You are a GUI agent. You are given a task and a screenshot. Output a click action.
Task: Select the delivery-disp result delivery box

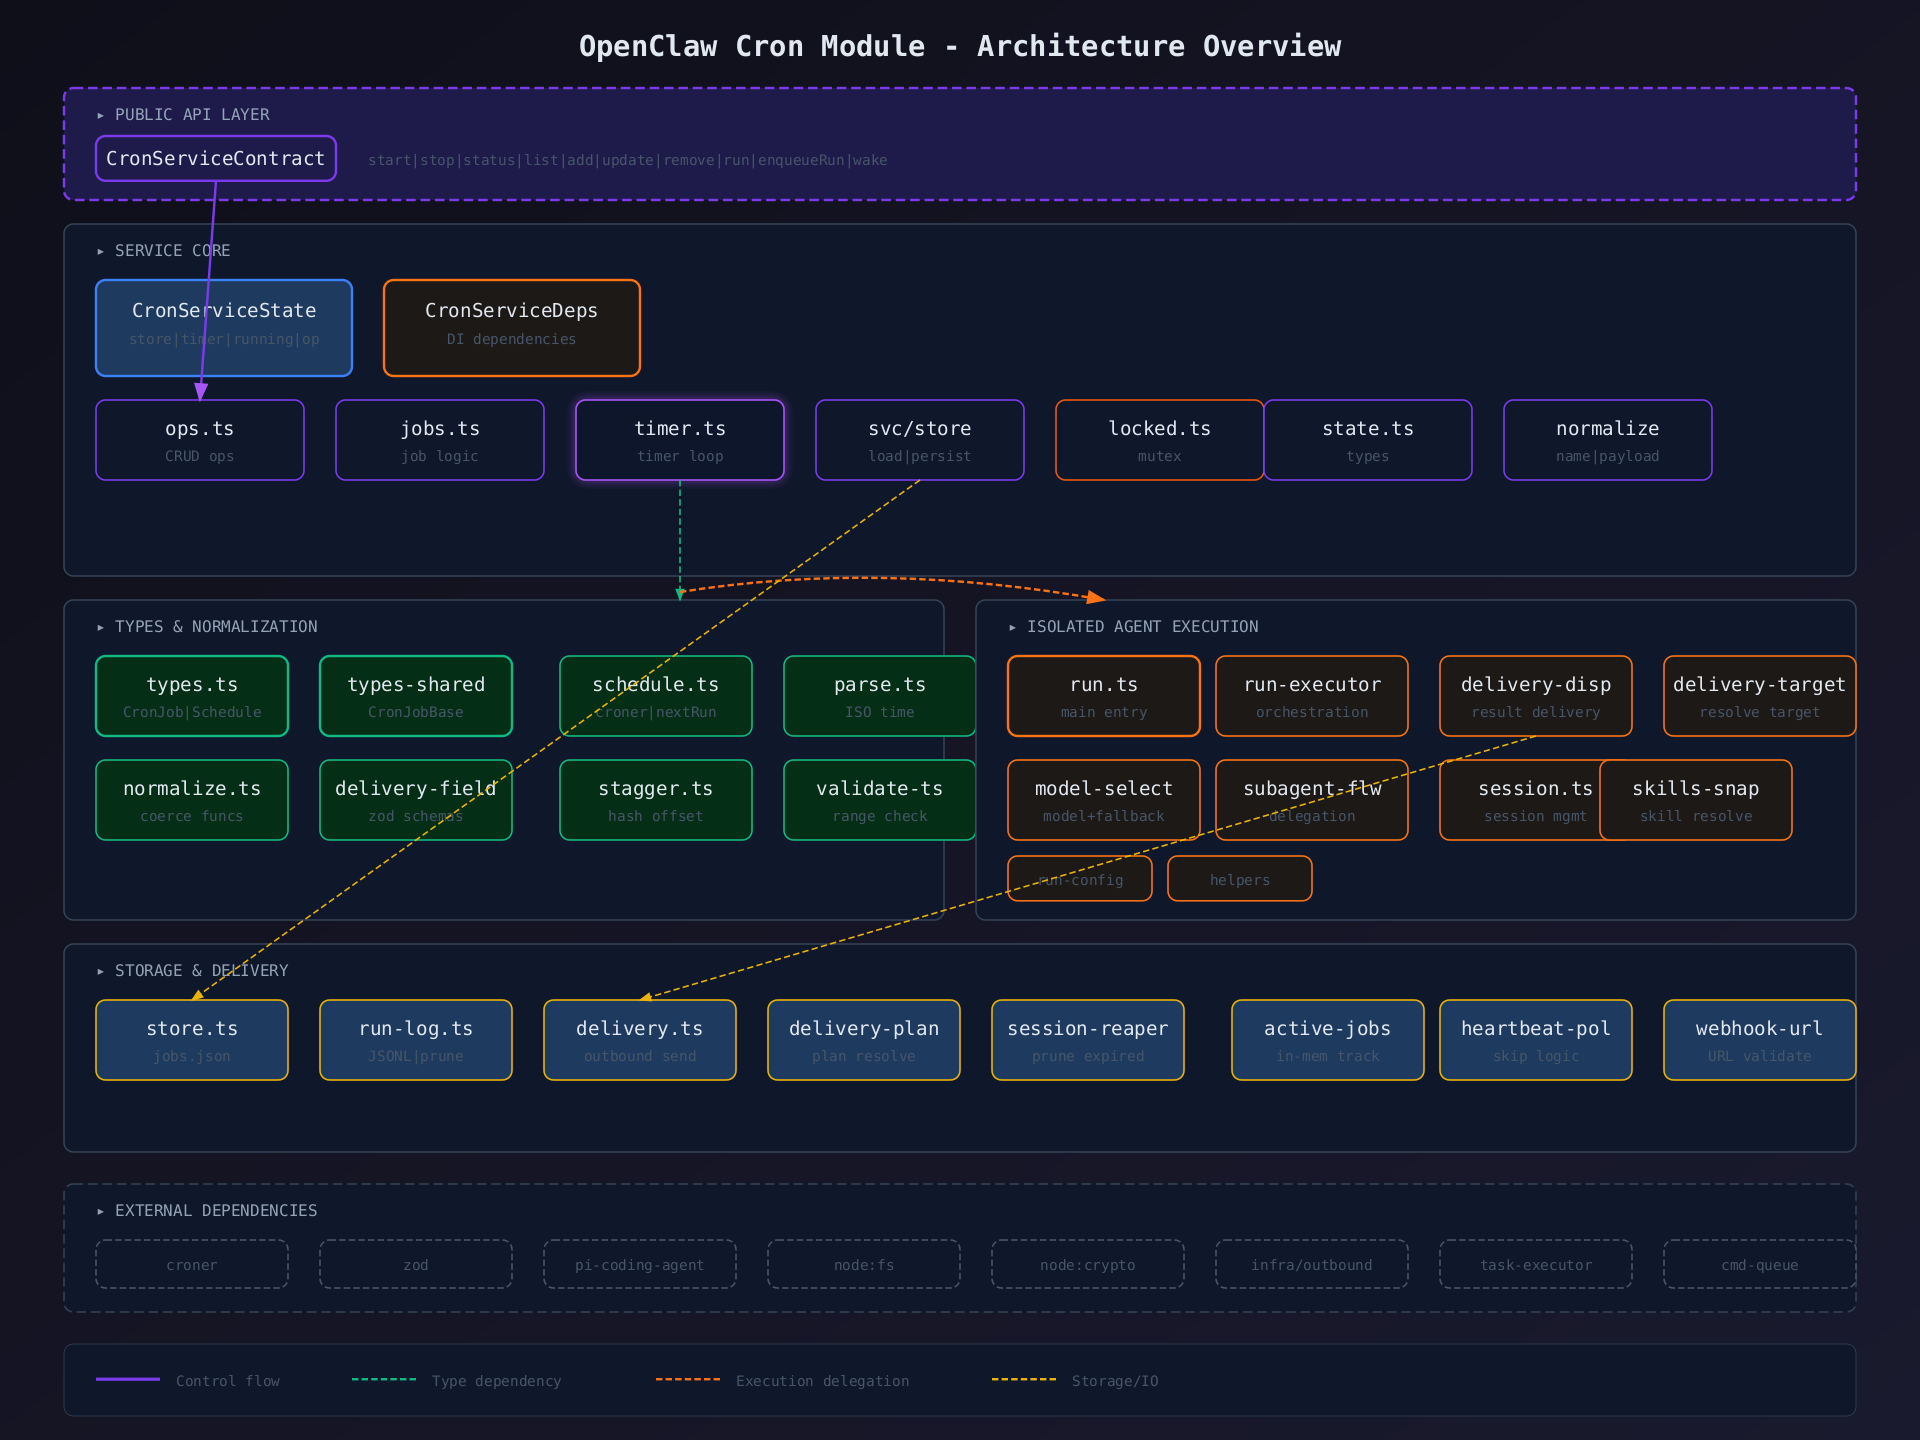pos(1536,696)
